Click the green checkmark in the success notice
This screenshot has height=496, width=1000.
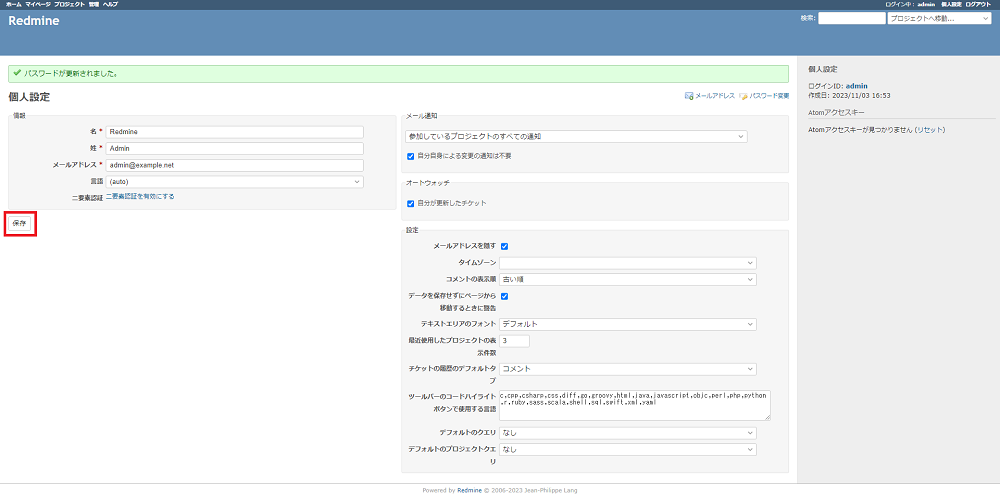(x=17, y=73)
